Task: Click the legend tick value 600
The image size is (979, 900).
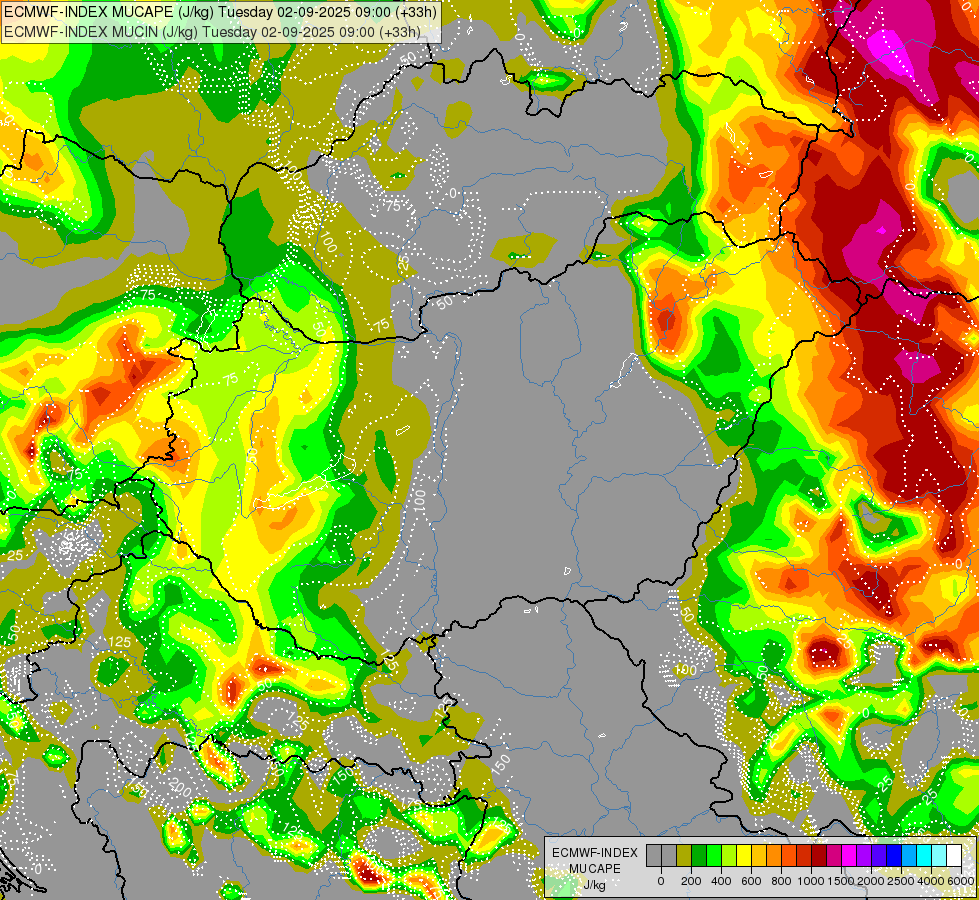Action: [x=752, y=881]
